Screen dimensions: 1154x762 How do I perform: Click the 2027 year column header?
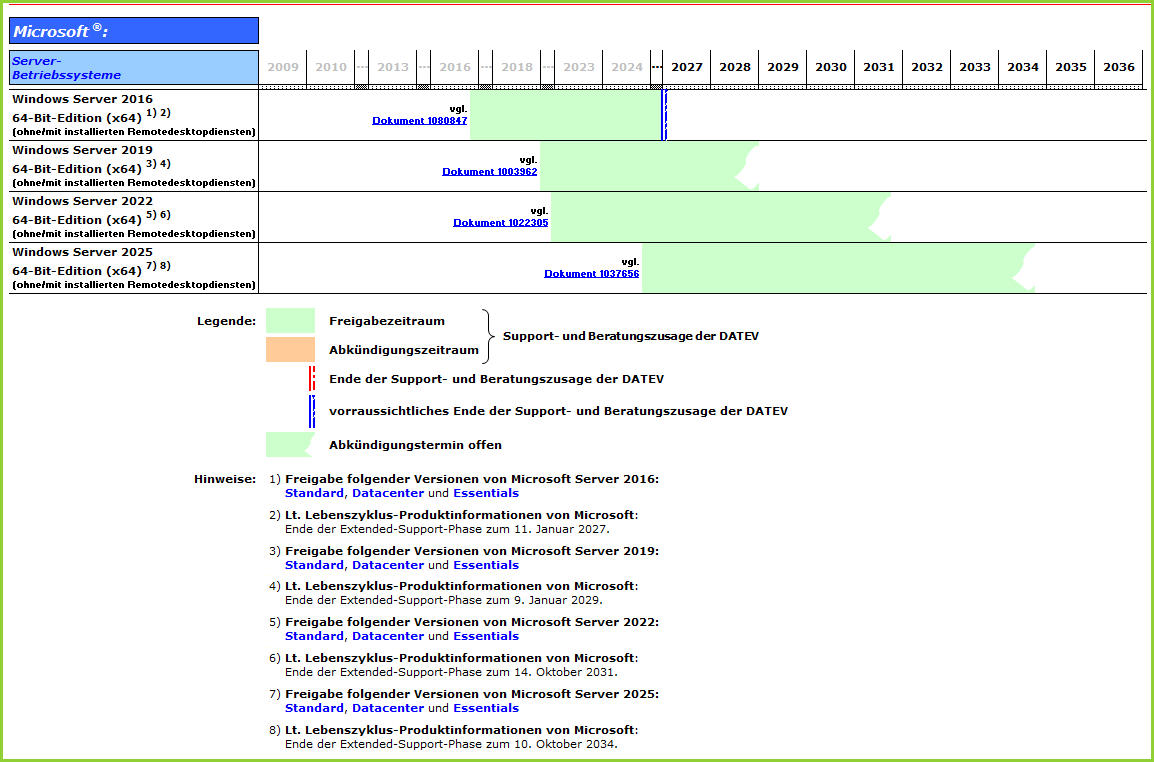(687, 67)
